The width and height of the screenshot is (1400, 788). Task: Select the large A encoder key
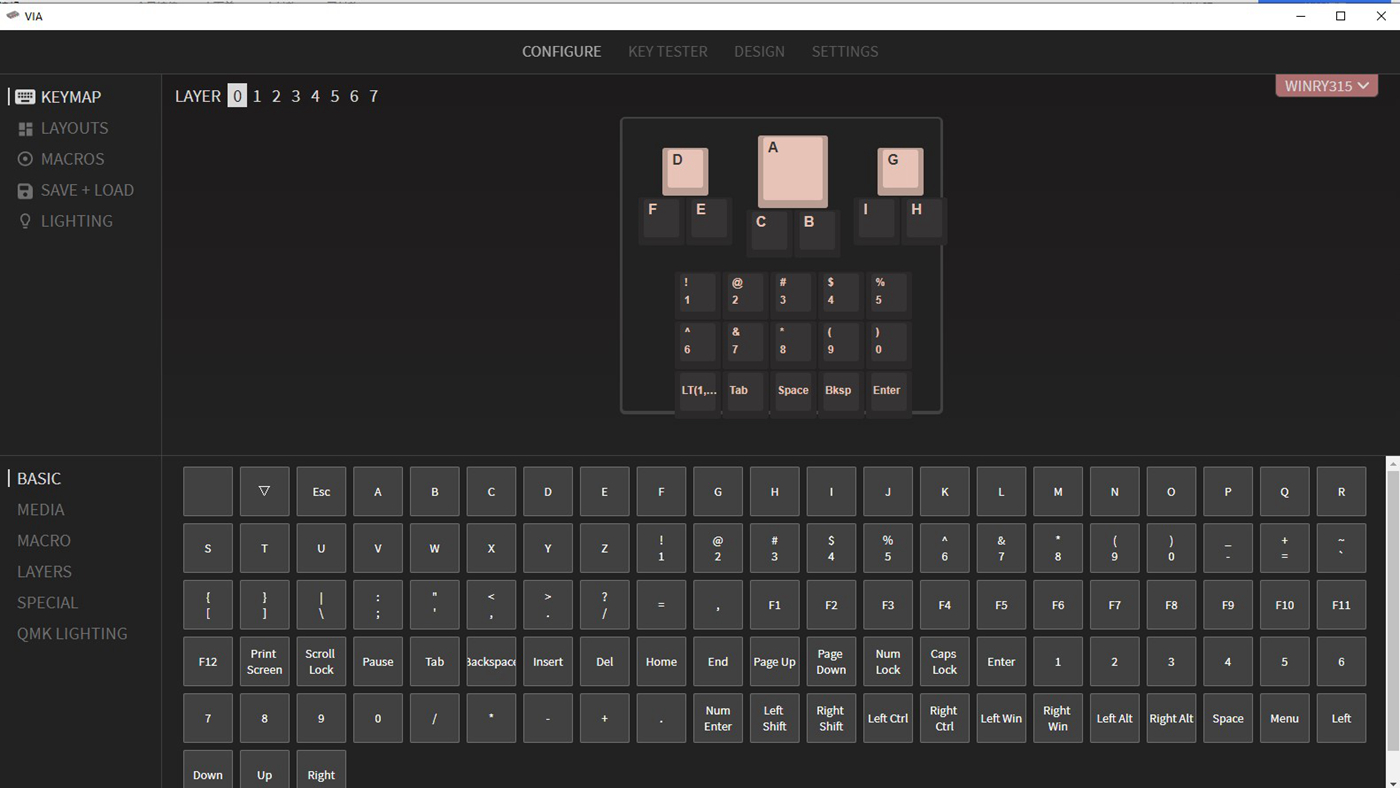792,171
